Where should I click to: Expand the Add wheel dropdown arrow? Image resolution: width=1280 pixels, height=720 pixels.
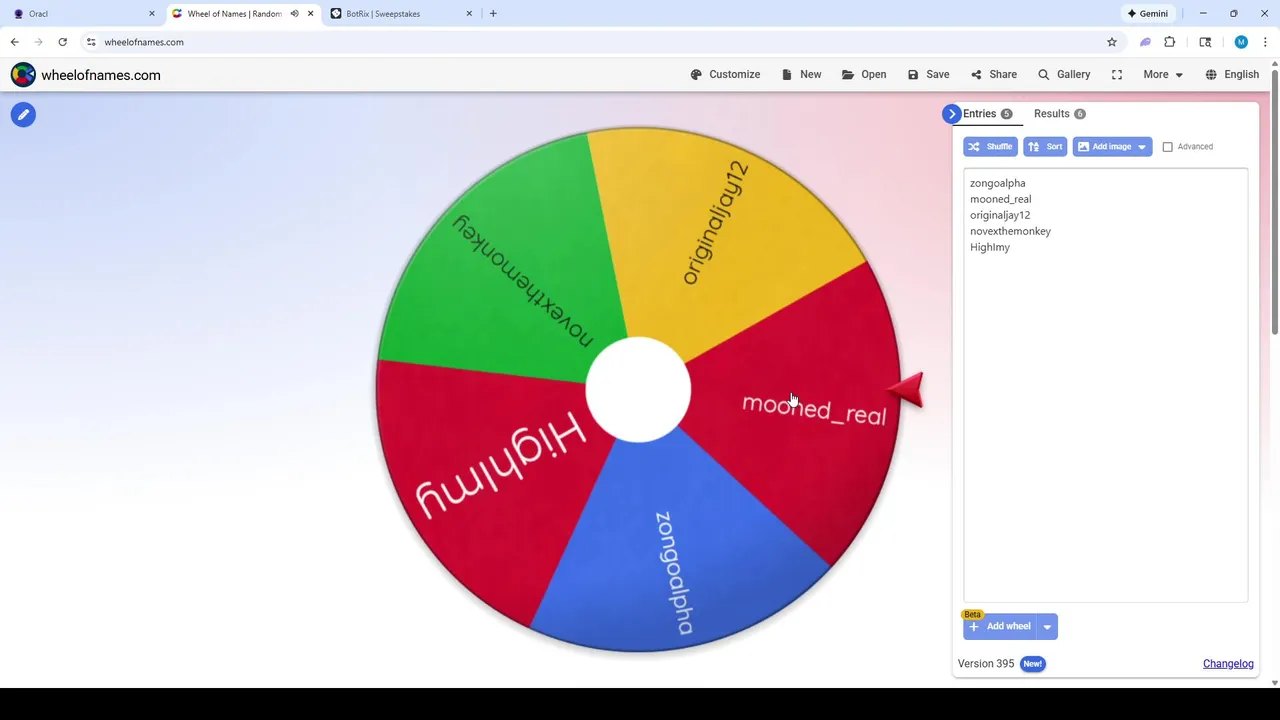[x=1047, y=627]
